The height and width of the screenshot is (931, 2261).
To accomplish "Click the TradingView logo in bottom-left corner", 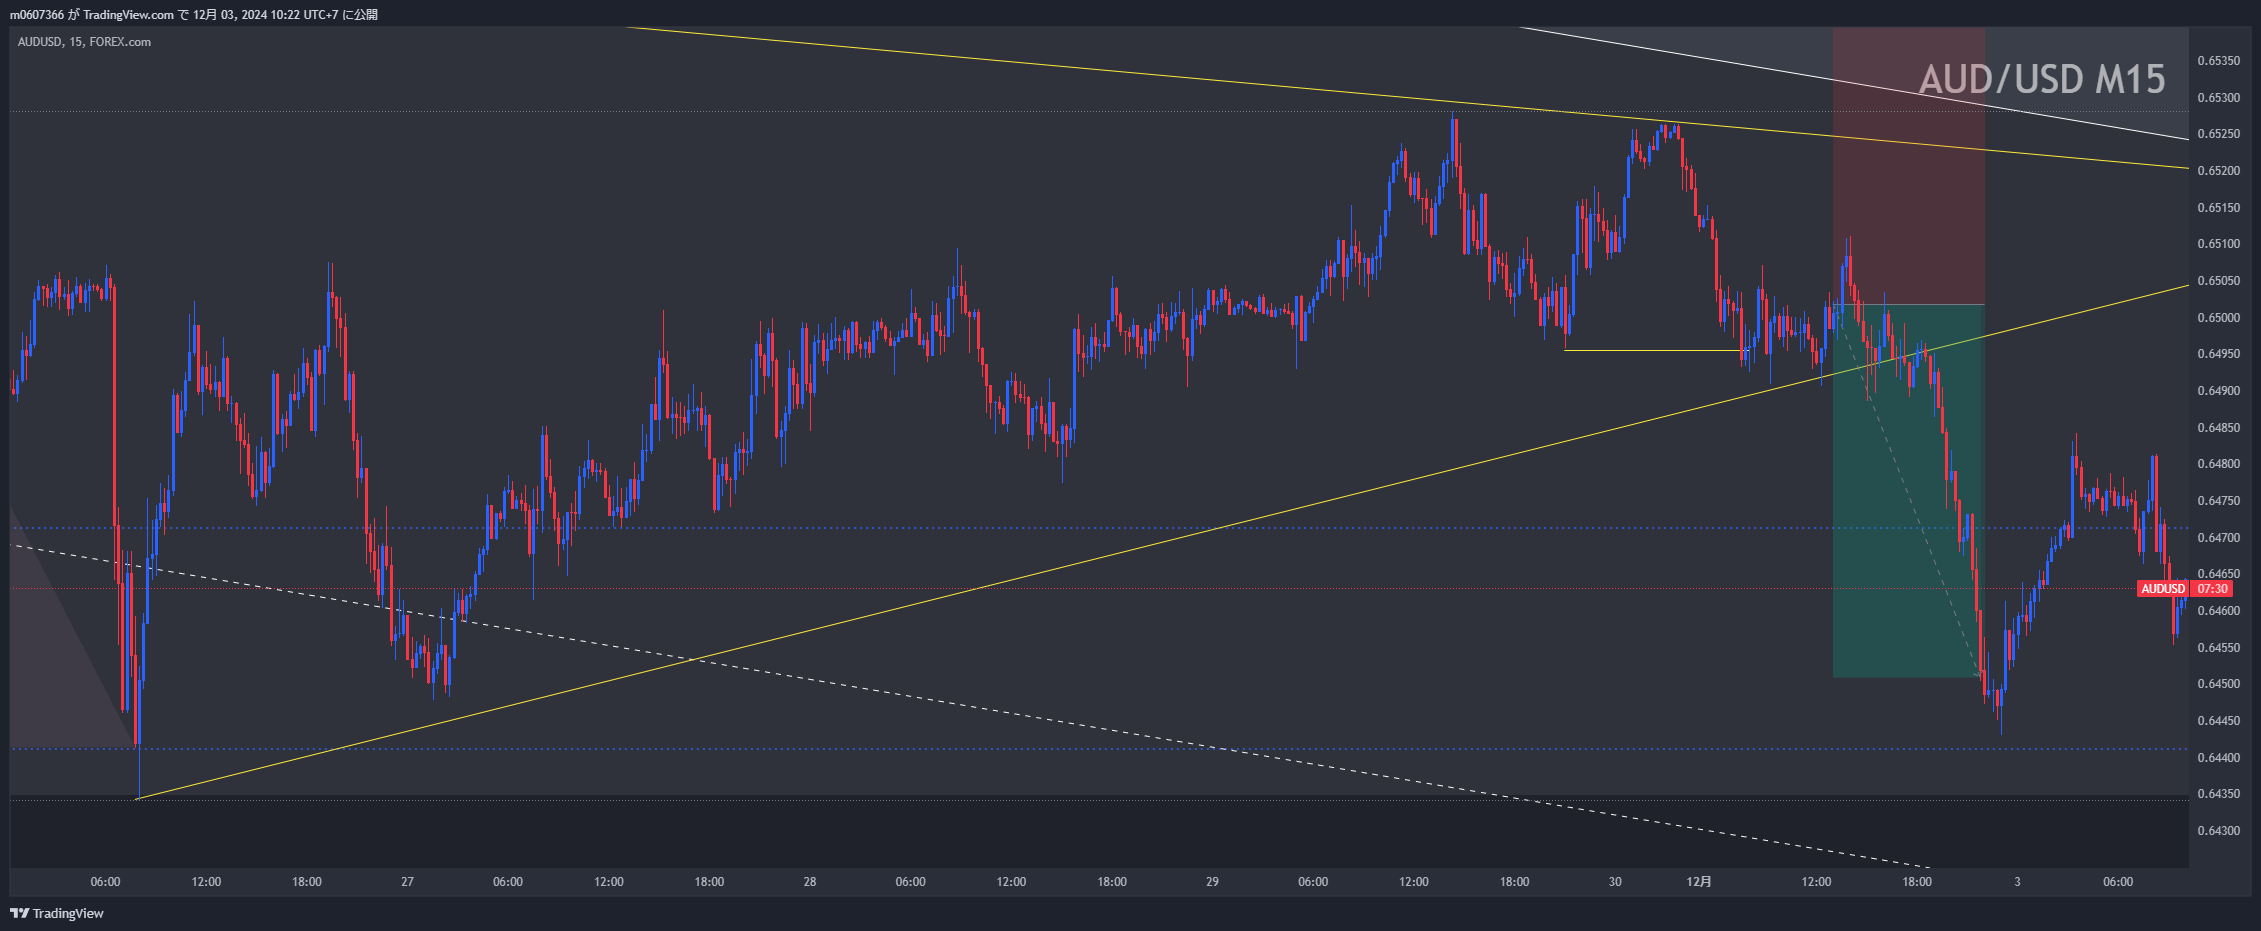I will 57,913.
